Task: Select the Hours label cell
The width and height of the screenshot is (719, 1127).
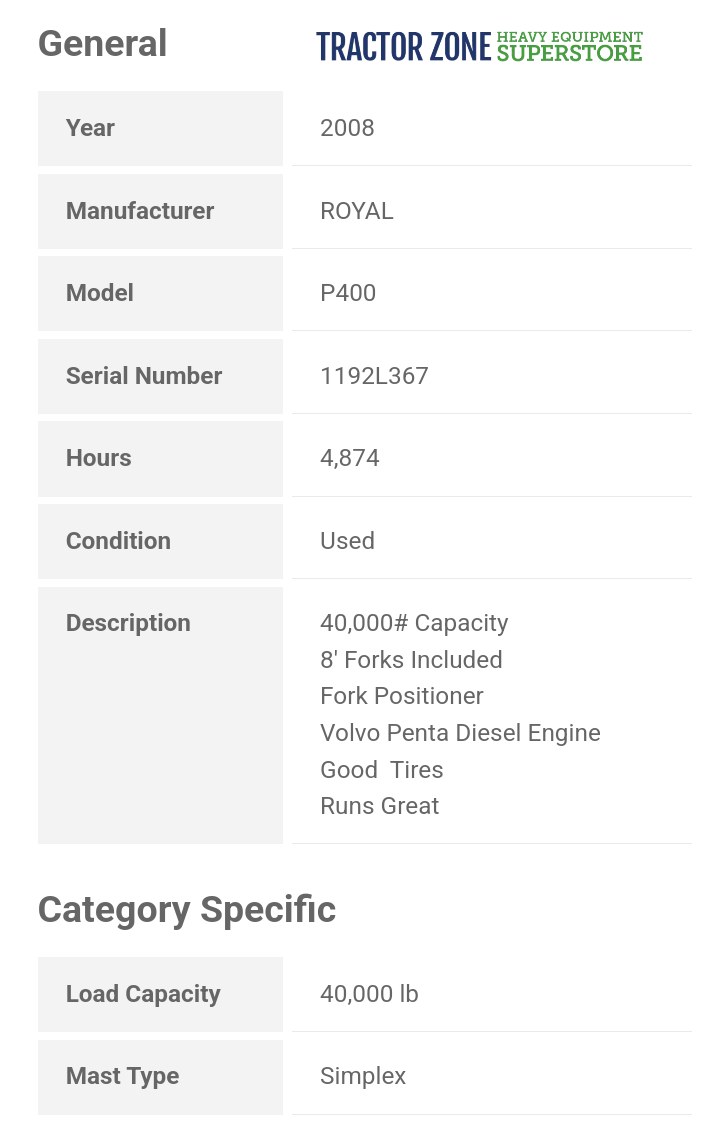Action: click(x=160, y=458)
